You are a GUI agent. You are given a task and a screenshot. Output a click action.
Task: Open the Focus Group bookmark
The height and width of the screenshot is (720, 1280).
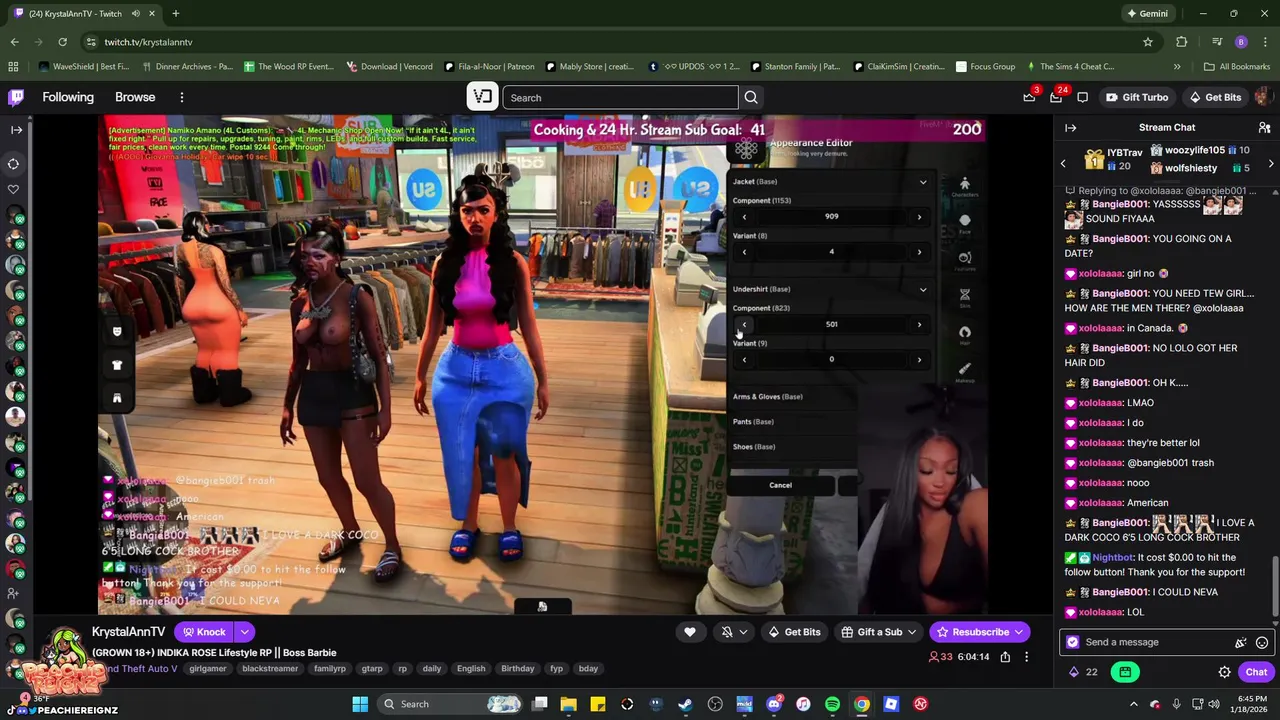pyautogui.click(x=986, y=67)
